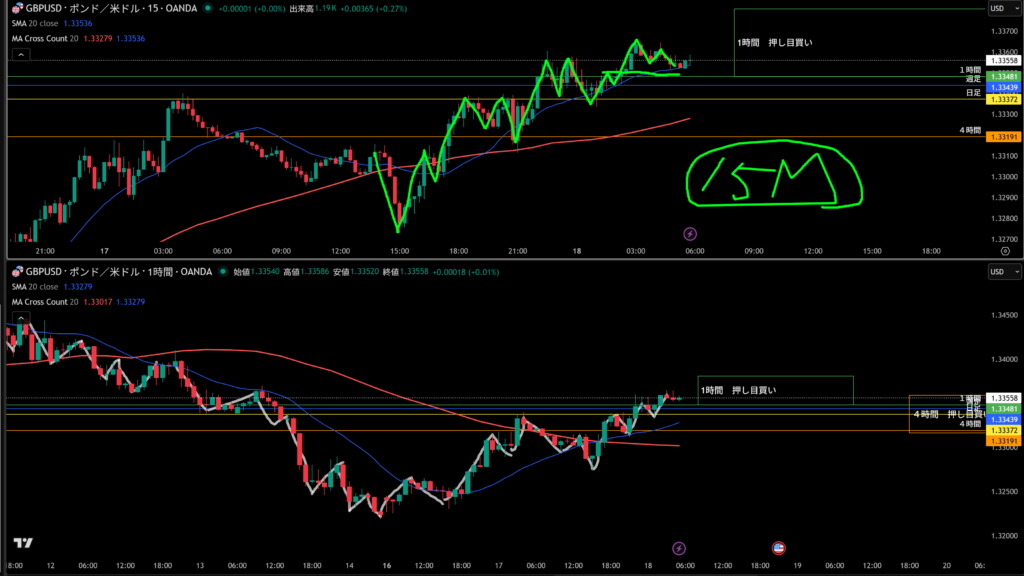Viewport: 1024px width, 576px height.
Task: Click the purple lightning event icon on the top chart
Action: [x=690, y=233]
